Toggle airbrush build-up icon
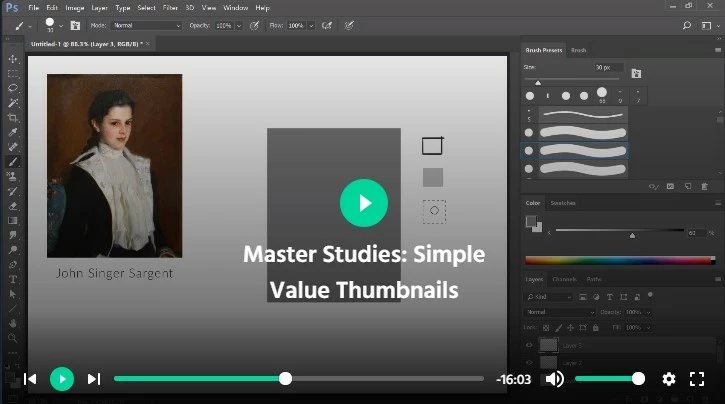Viewport: 725px width, 404px height. 327,25
